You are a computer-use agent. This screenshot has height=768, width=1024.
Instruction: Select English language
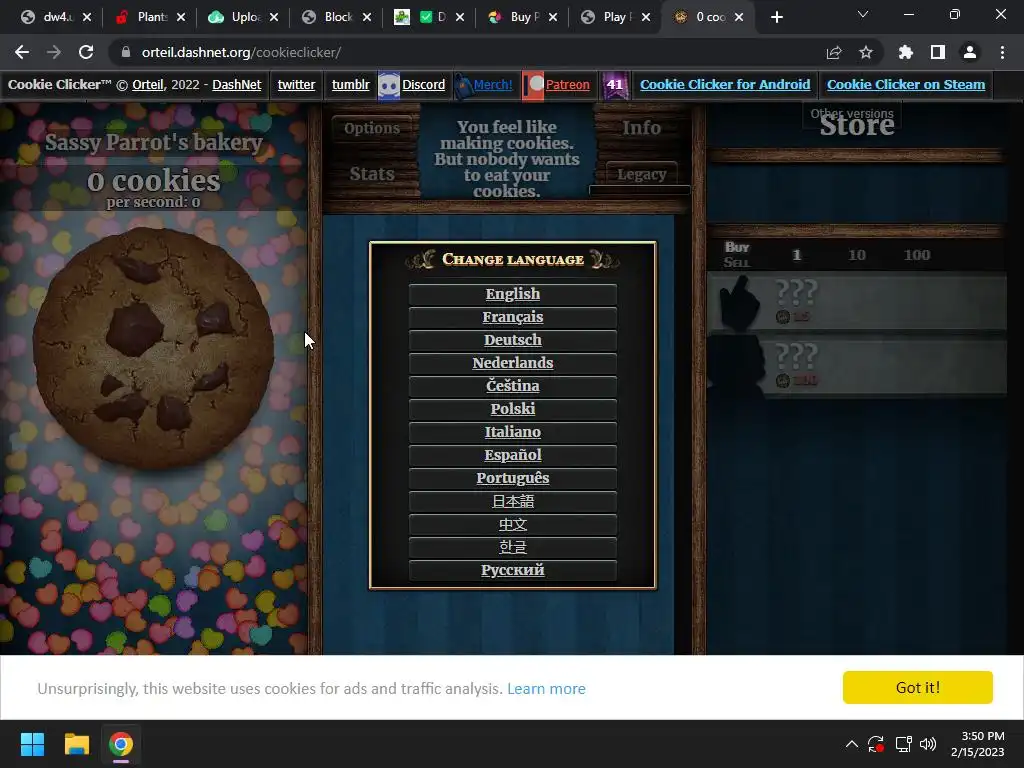pyautogui.click(x=513, y=294)
